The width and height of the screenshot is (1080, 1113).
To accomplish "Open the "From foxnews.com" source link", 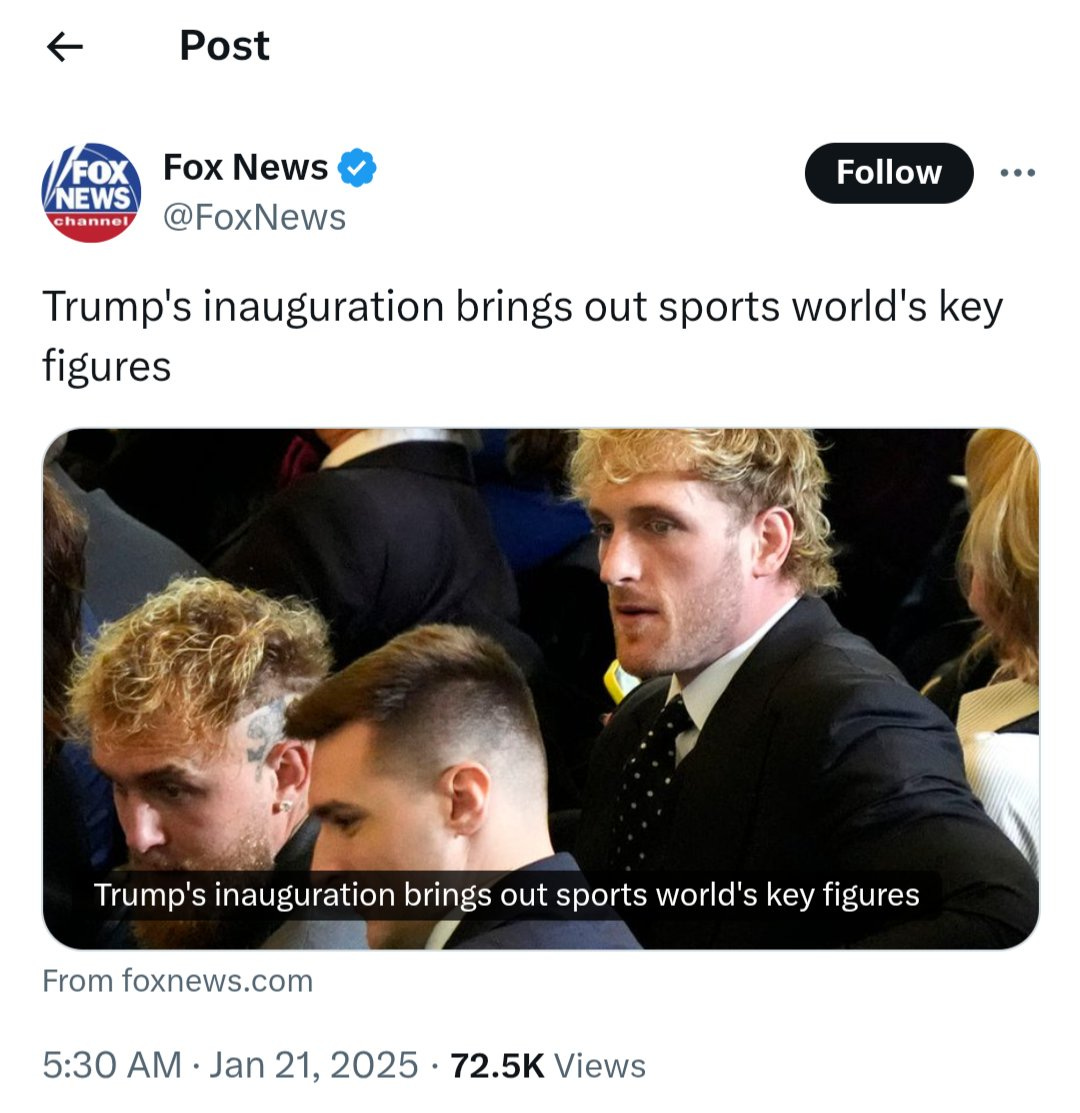I will (177, 981).
